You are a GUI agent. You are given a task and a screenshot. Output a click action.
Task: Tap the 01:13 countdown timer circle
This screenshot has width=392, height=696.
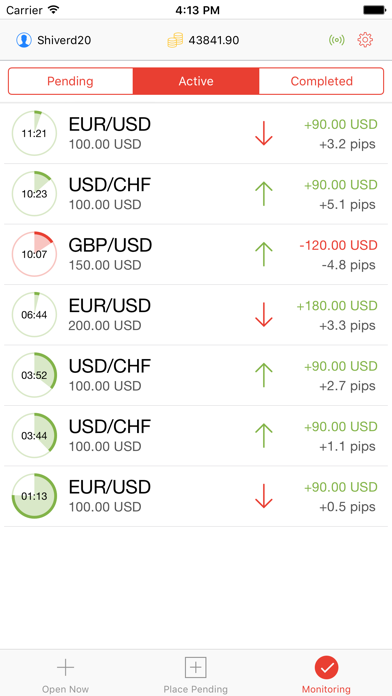tap(34, 496)
